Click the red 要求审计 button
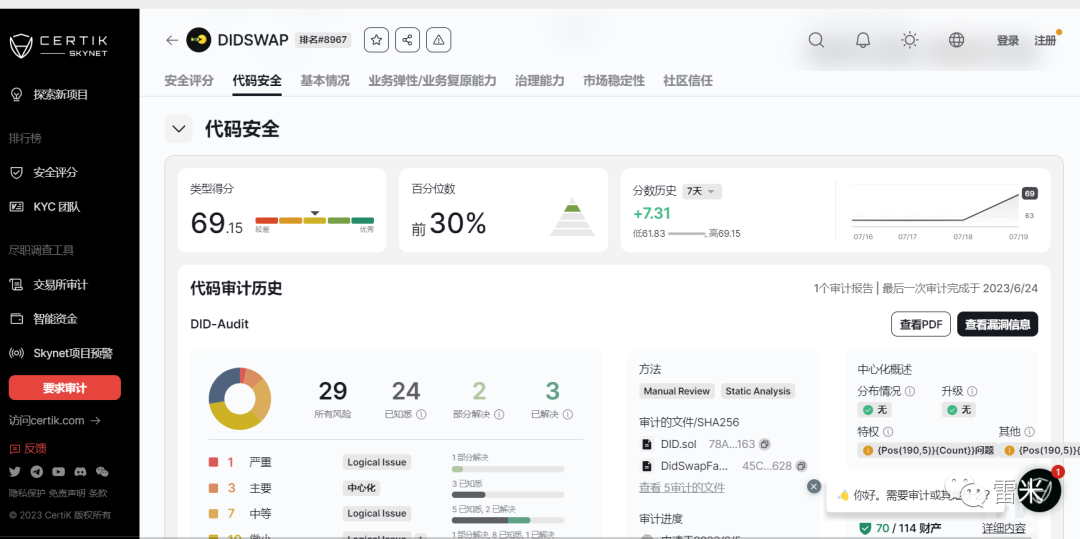1080x539 pixels. (x=65, y=388)
